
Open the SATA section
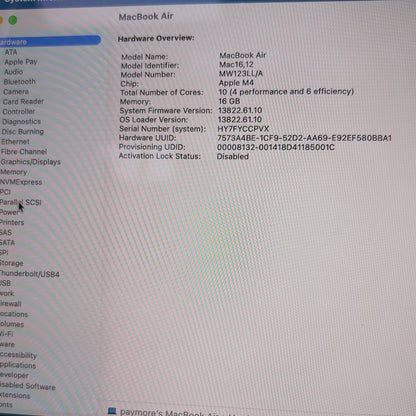coord(7,243)
